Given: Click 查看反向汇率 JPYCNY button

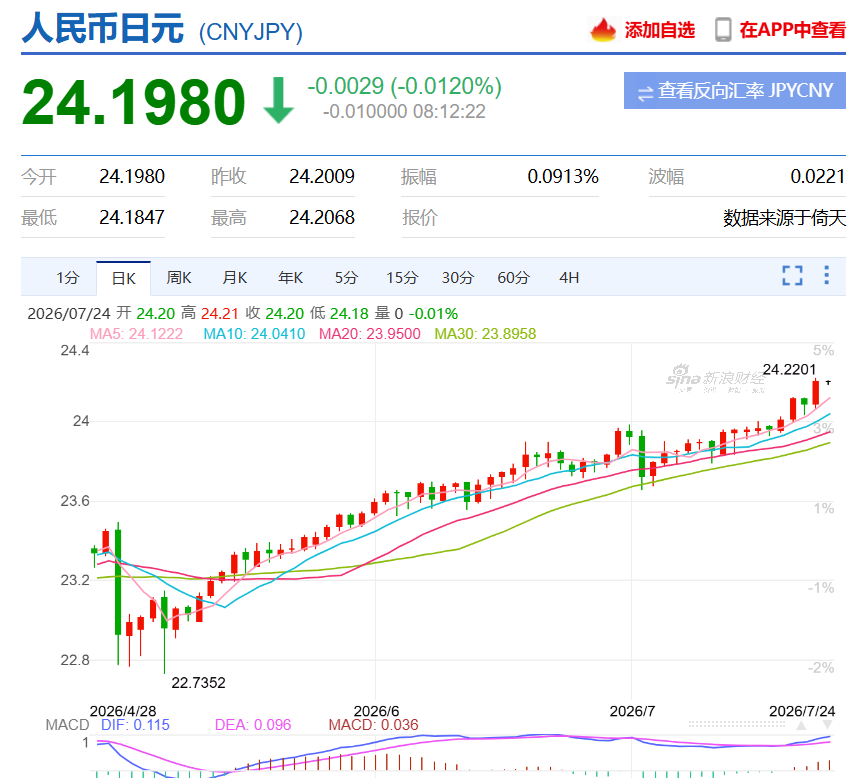Looking at the screenshot, I should 735,91.
